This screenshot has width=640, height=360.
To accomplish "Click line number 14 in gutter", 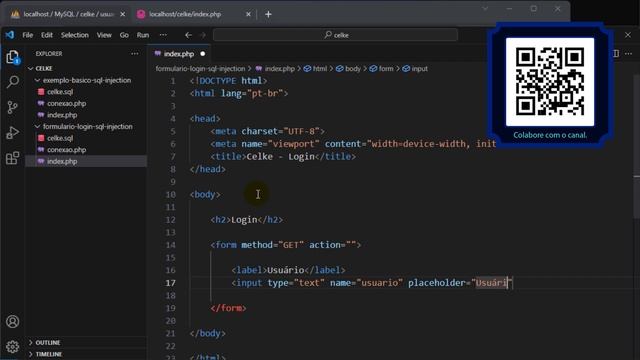I will [x=171, y=245].
